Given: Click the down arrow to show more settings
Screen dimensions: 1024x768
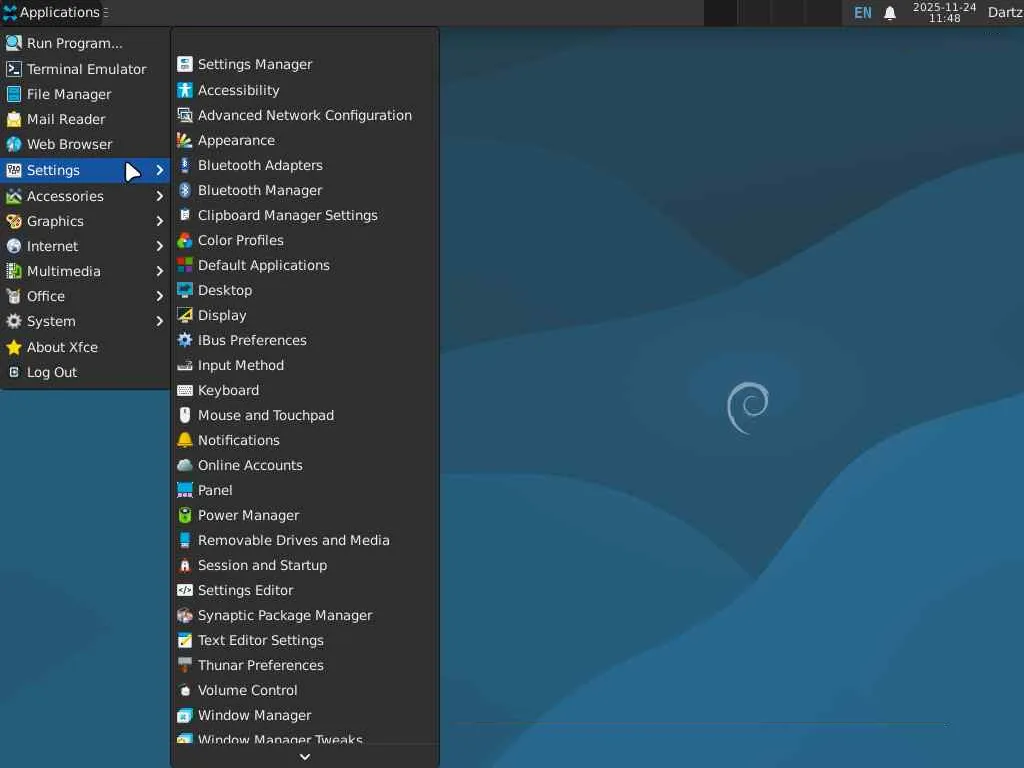Looking at the screenshot, I should 304,756.
